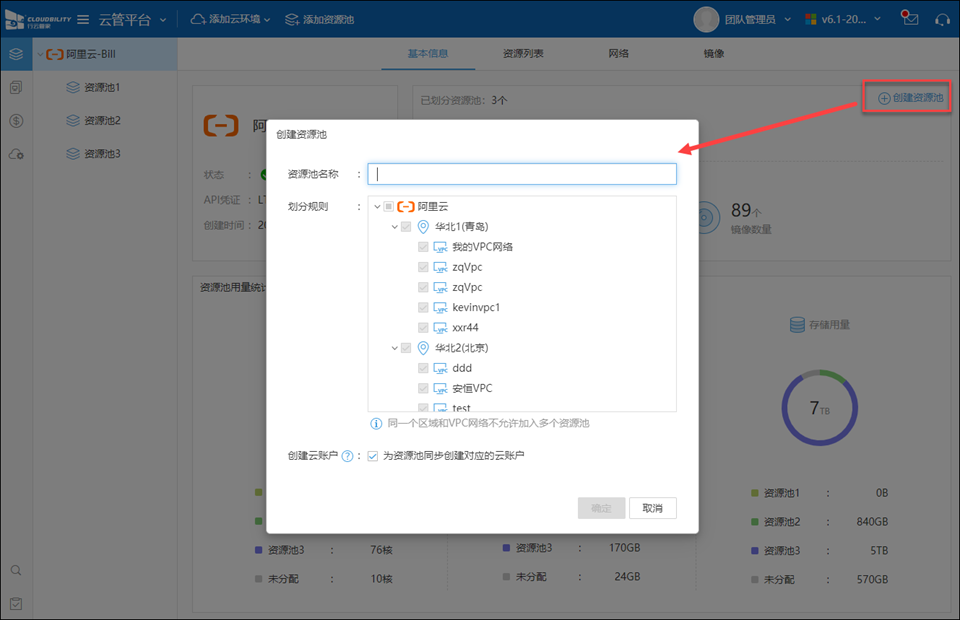The image size is (960, 620).
Task: Open the mail notifications icon
Action: [x=910, y=18]
